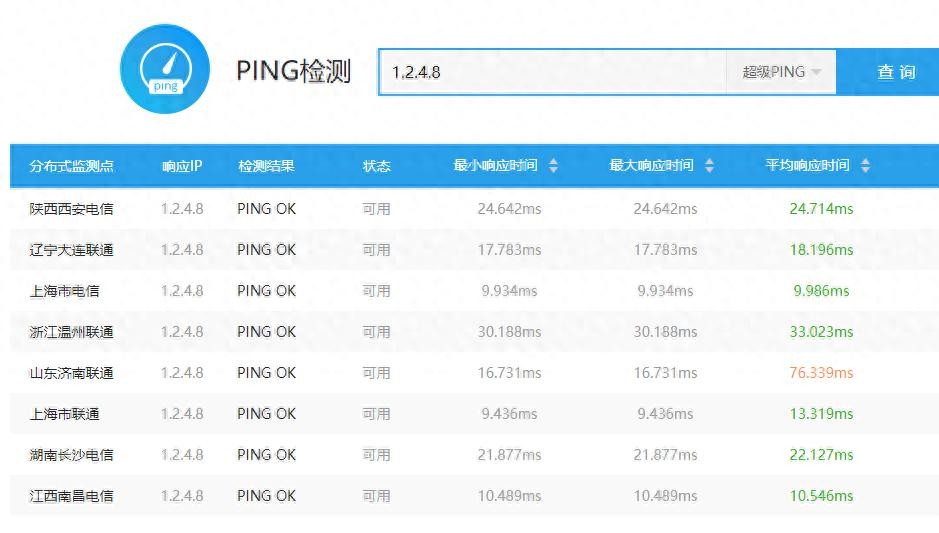Click the 响应IP column header
Viewport: 939px width, 533px height.
[182, 166]
